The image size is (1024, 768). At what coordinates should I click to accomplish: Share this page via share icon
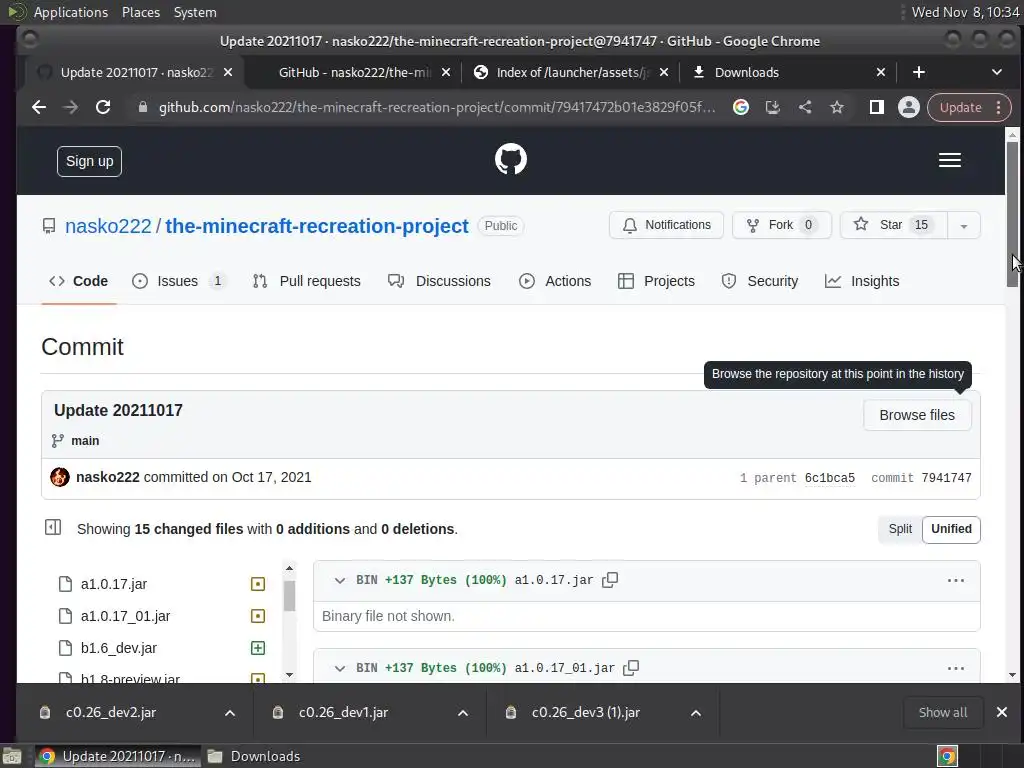coord(805,107)
